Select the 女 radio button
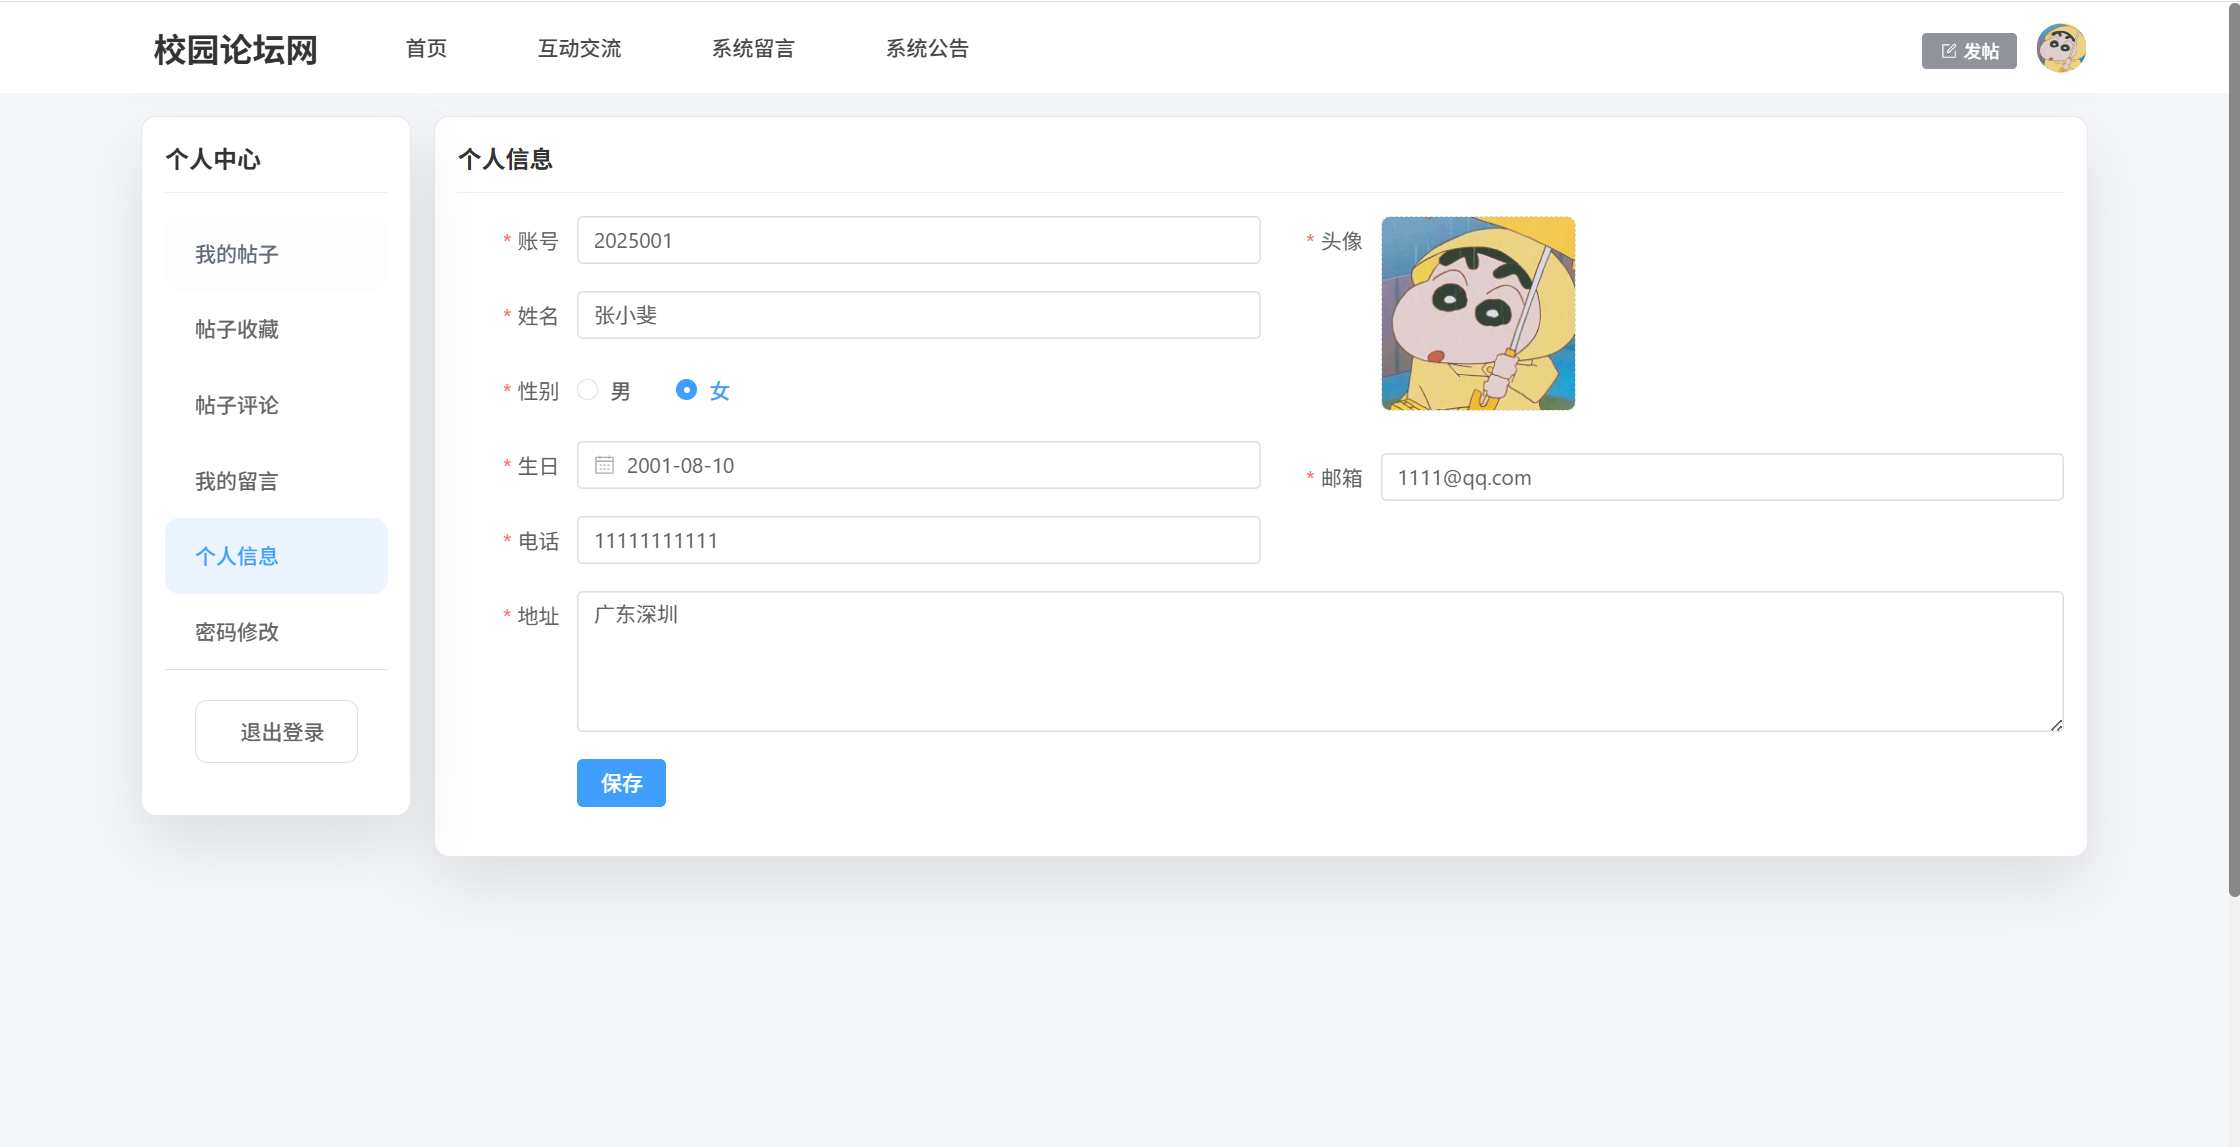Image resolution: width=2240 pixels, height=1147 pixels. click(x=686, y=390)
